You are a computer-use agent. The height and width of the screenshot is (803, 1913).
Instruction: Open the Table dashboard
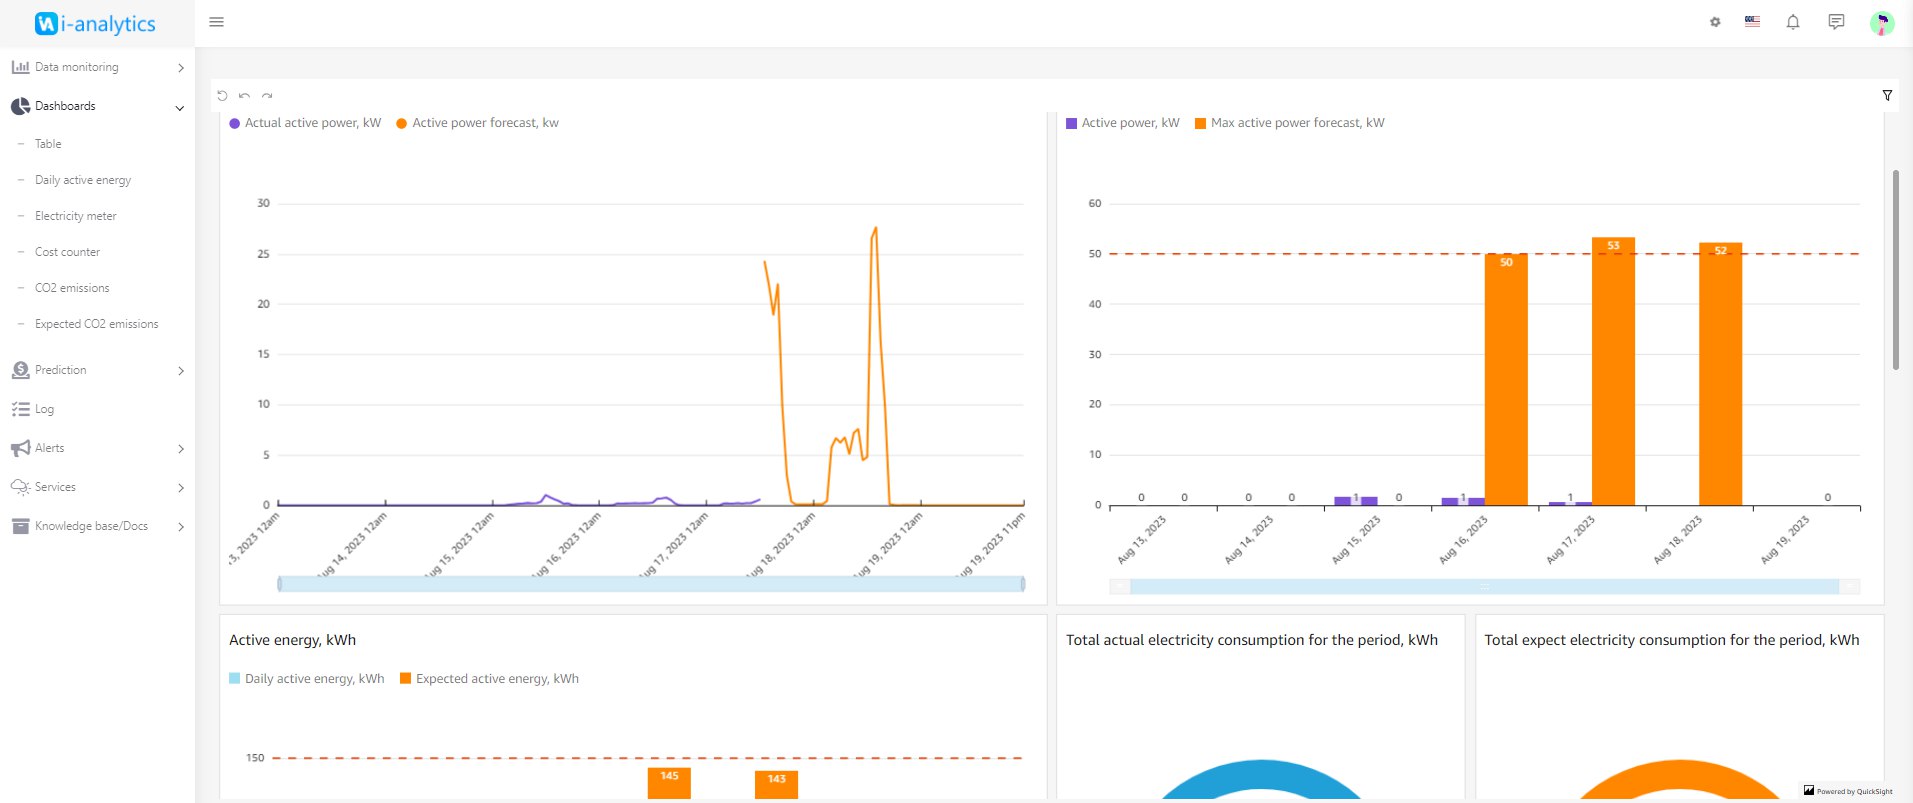(48, 144)
